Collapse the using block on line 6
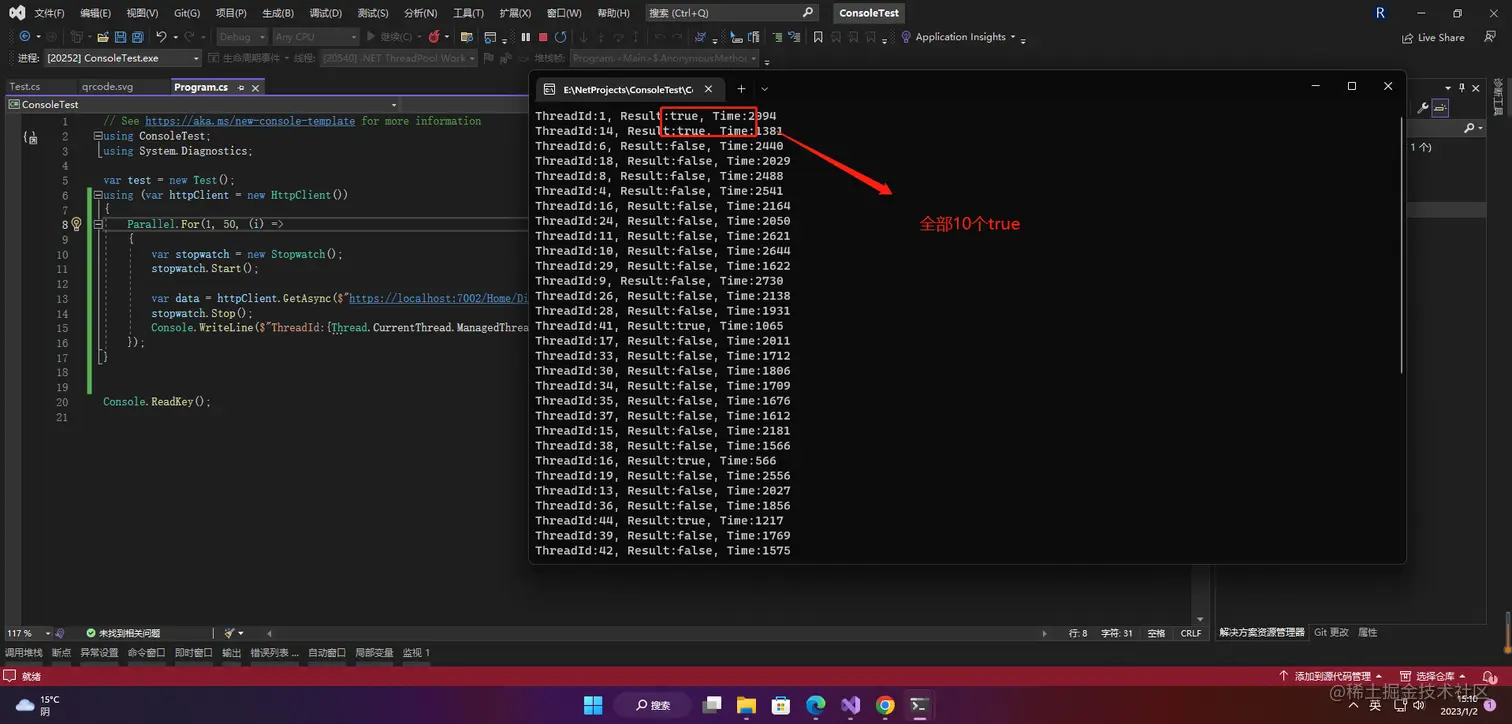 click(x=98, y=195)
